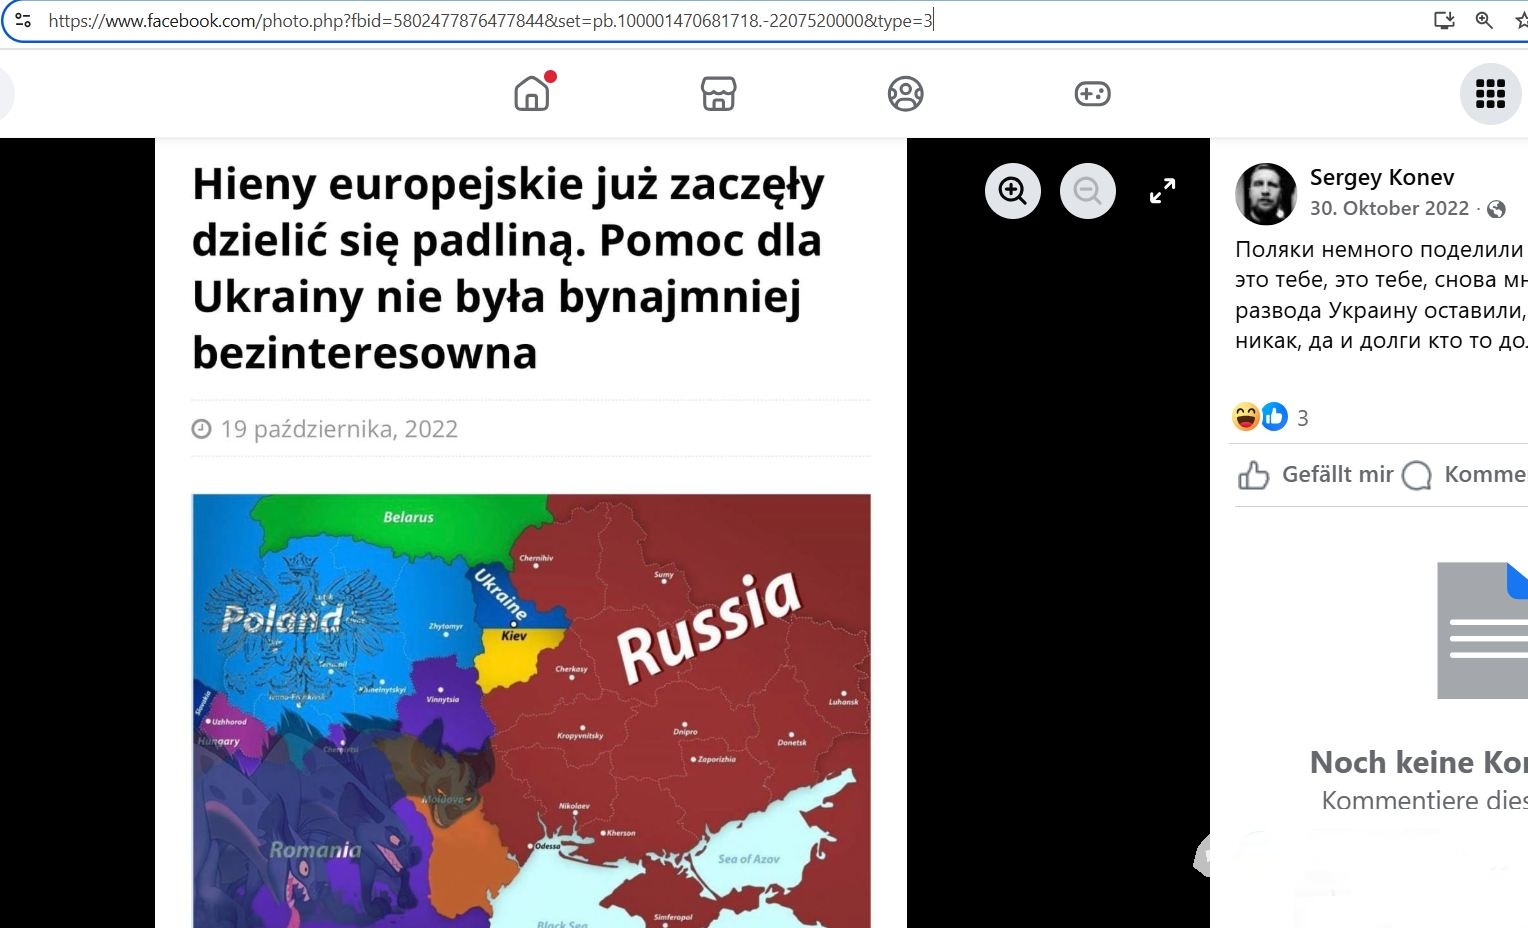Viewport: 1528px width, 928px height.
Task: Click the browser address bar URL
Action: (x=490, y=20)
